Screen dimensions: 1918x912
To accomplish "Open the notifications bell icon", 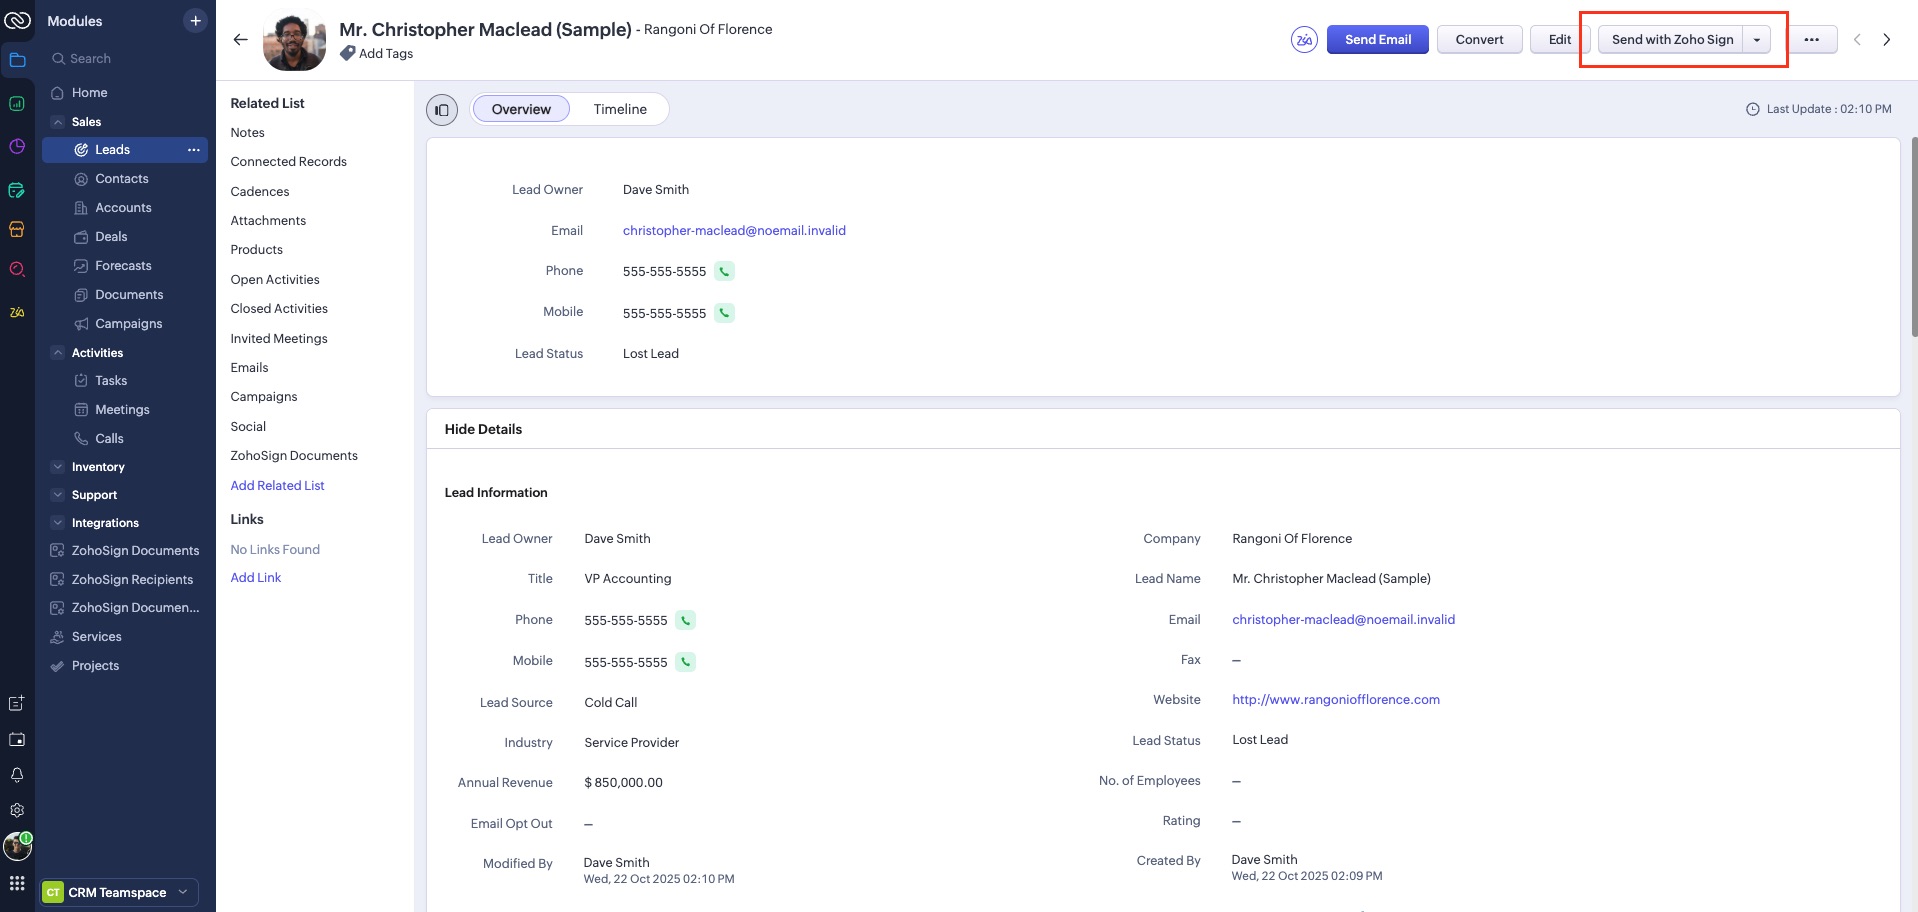I will pyautogui.click(x=17, y=775).
